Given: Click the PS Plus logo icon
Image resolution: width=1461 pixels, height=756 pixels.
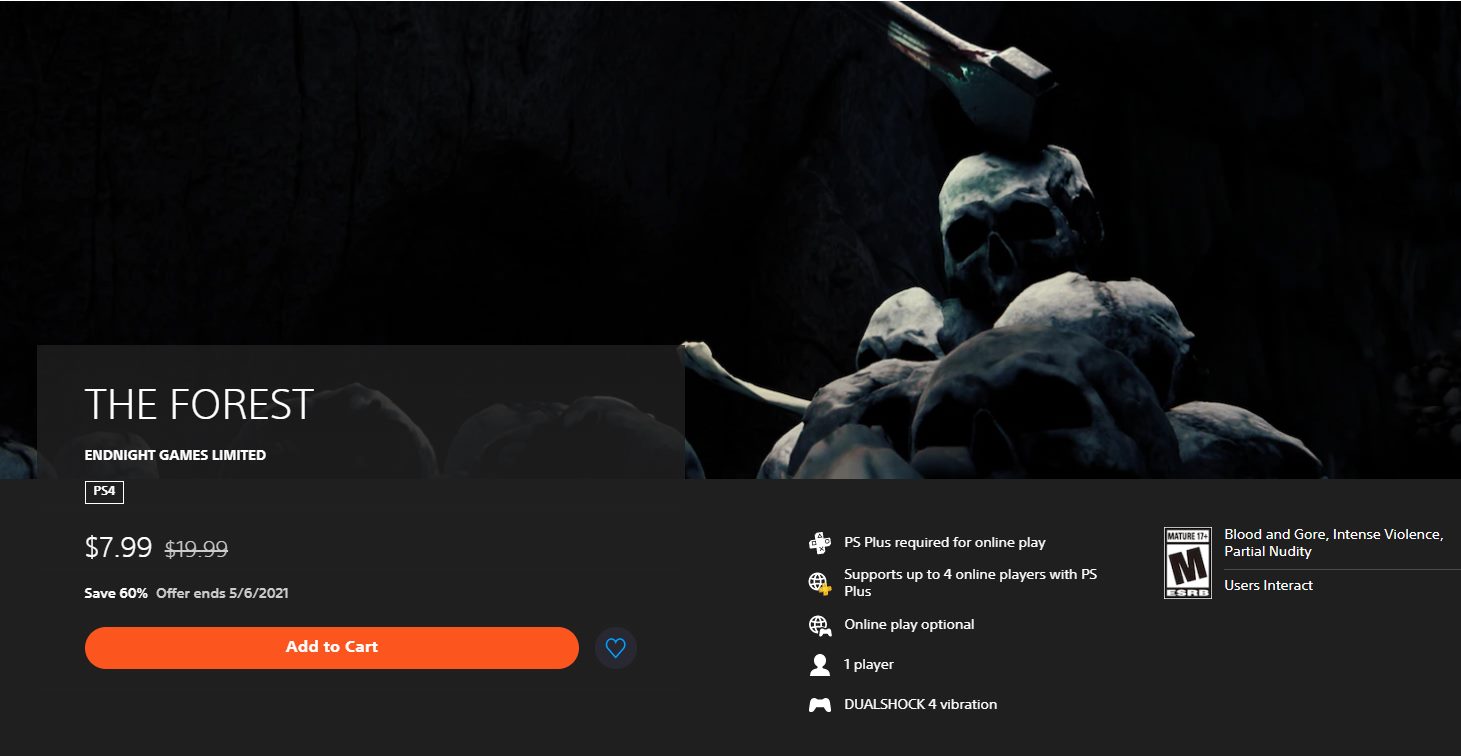Looking at the screenshot, I should pyautogui.click(x=819, y=543).
